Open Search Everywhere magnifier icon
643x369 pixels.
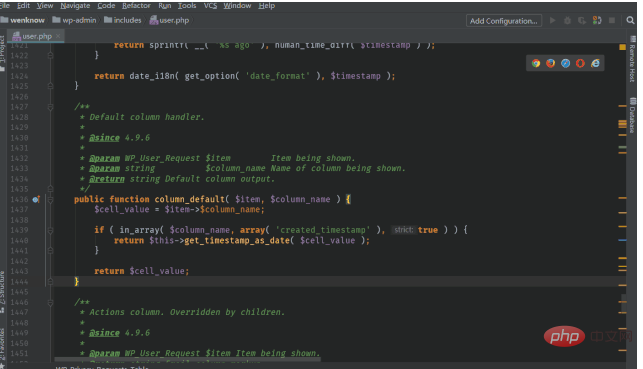[x=630, y=20]
